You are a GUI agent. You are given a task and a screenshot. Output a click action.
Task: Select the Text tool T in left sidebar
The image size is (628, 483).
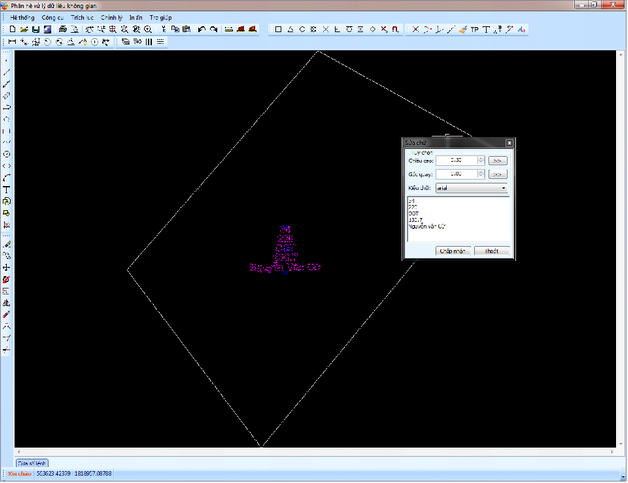coord(6,190)
